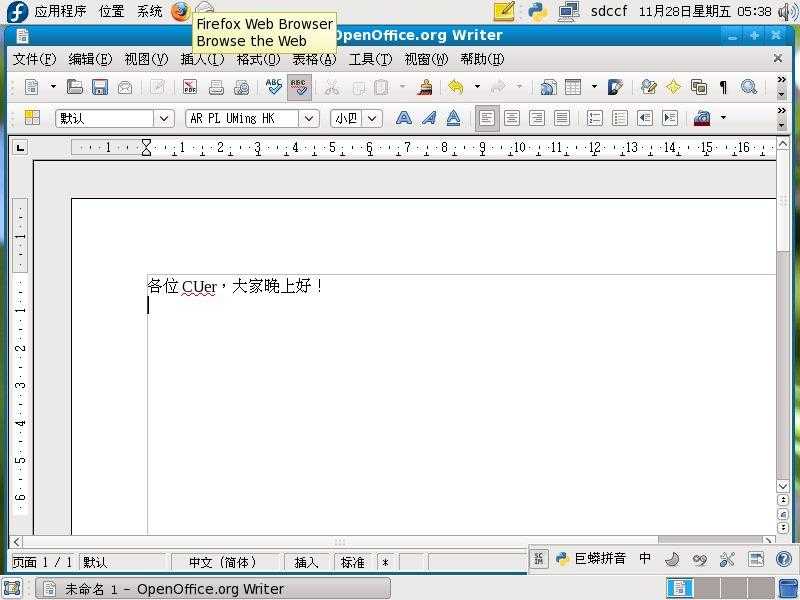The image size is (800, 600).
Task: Open the 工具(T) menu
Action: pos(370,59)
